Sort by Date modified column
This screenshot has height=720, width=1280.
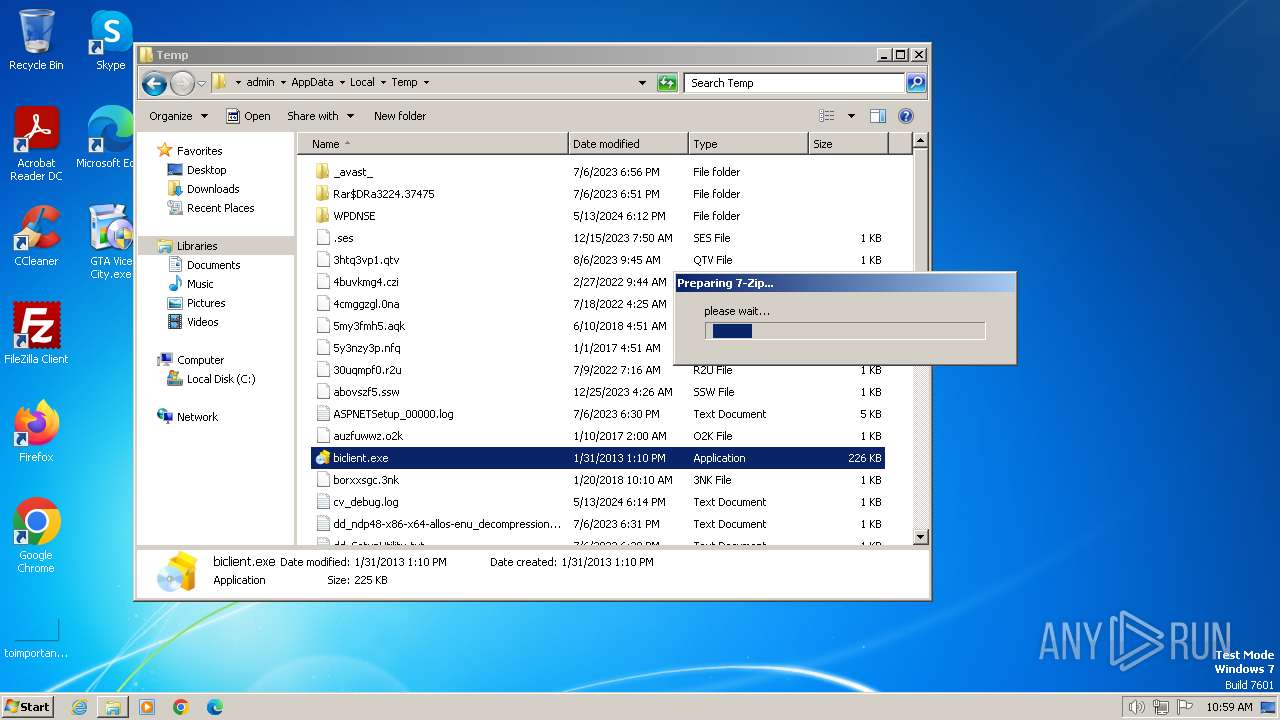628,144
